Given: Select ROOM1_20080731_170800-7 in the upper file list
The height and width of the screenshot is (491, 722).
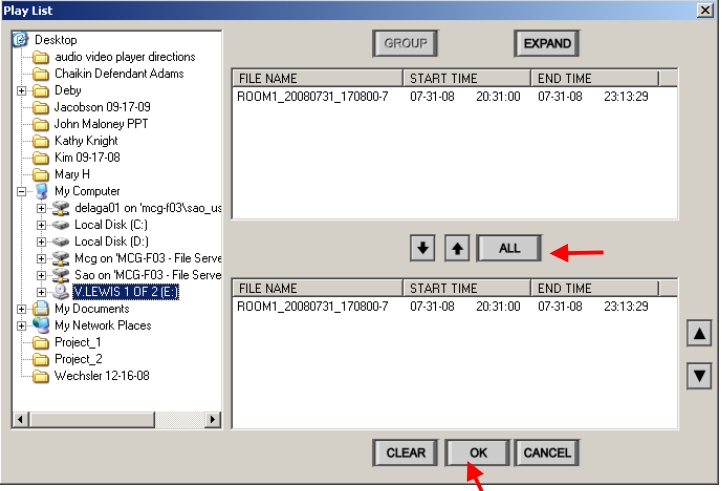Looking at the screenshot, I should tap(313, 97).
